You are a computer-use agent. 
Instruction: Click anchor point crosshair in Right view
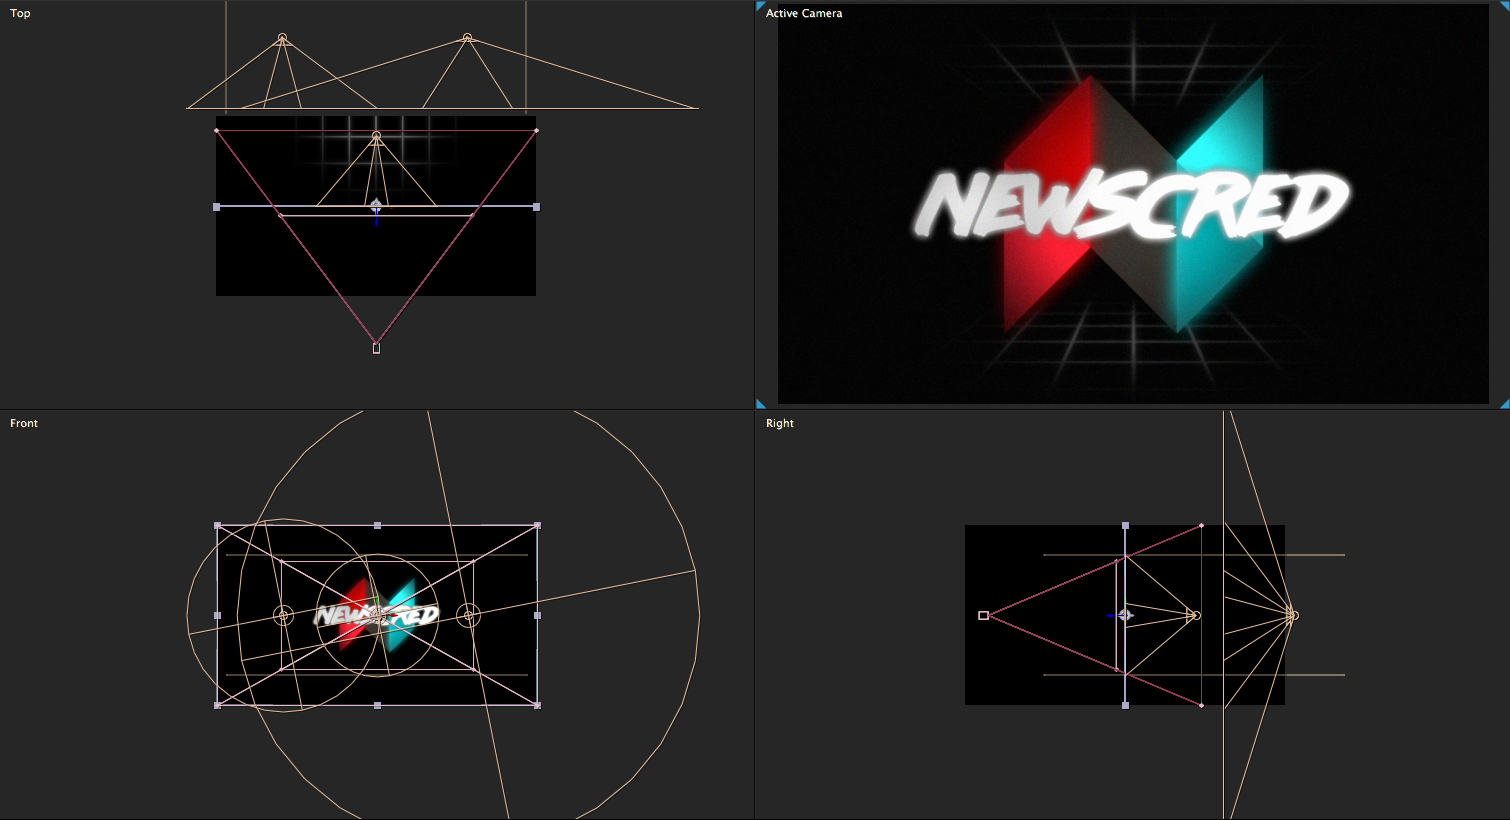[1126, 615]
